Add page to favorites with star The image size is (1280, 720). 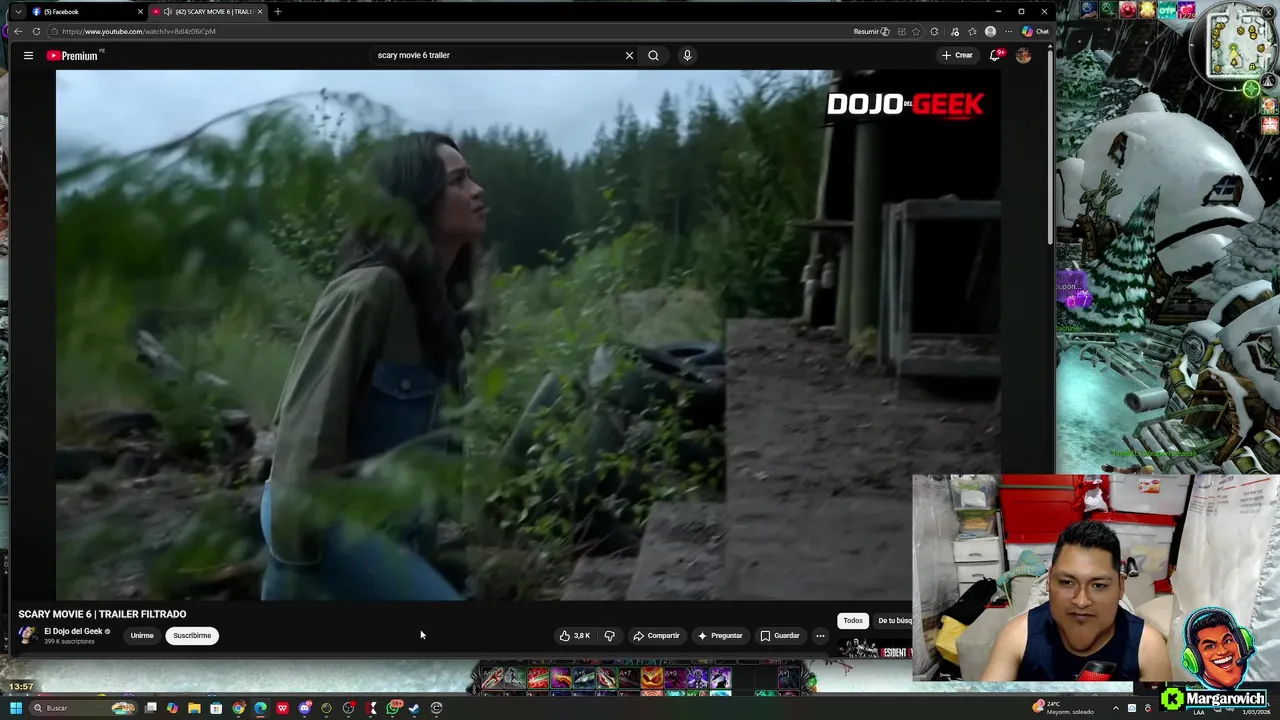point(915,31)
